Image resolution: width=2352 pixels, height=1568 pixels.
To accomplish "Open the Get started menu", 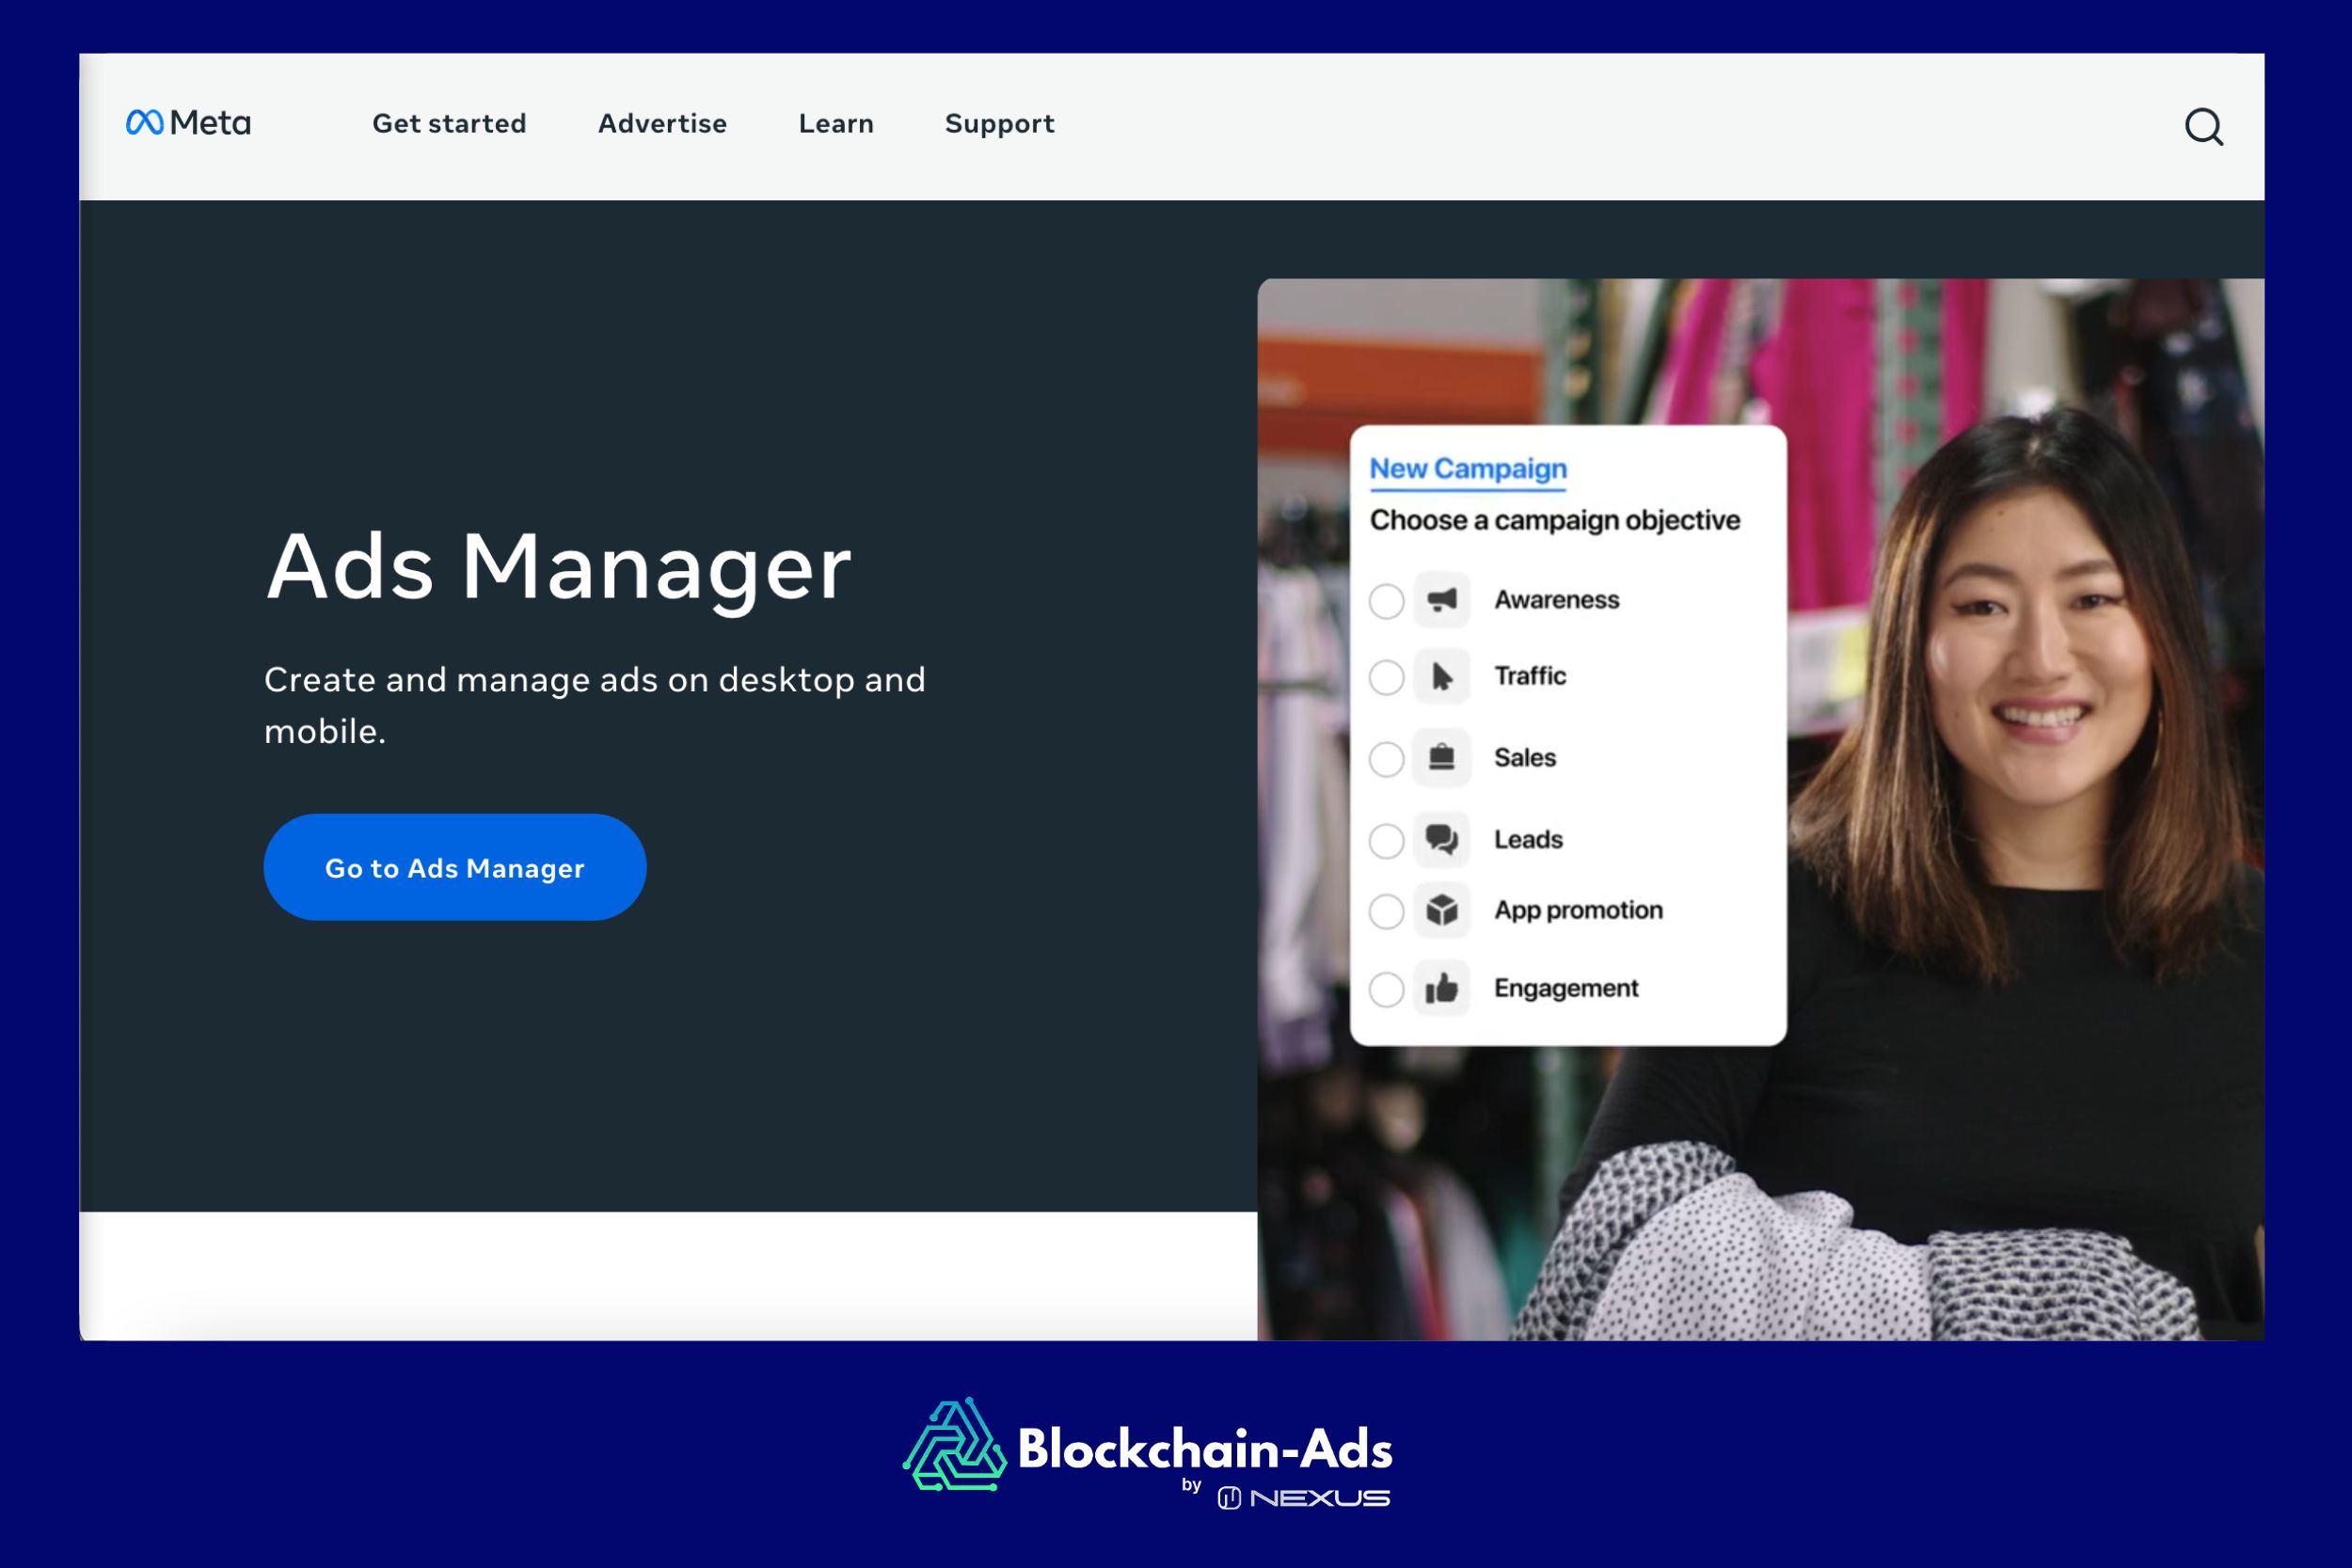I will [449, 124].
